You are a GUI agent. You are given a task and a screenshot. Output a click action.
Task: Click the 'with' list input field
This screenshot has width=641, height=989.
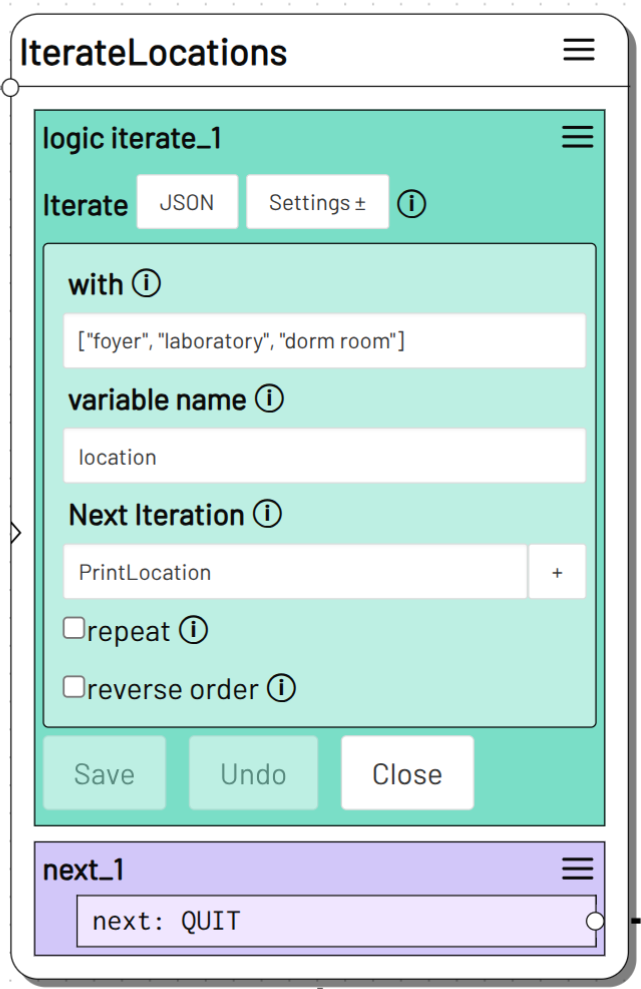point(324,342)
